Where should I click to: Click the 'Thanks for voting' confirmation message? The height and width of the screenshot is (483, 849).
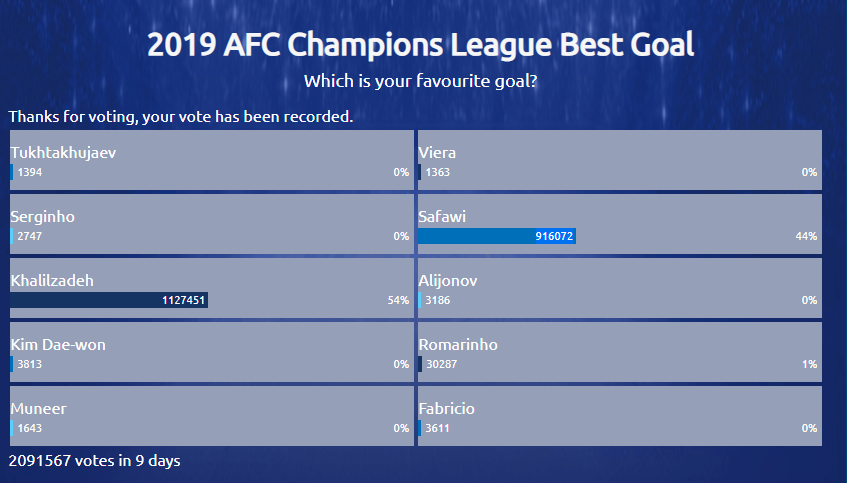coord(181,117)
